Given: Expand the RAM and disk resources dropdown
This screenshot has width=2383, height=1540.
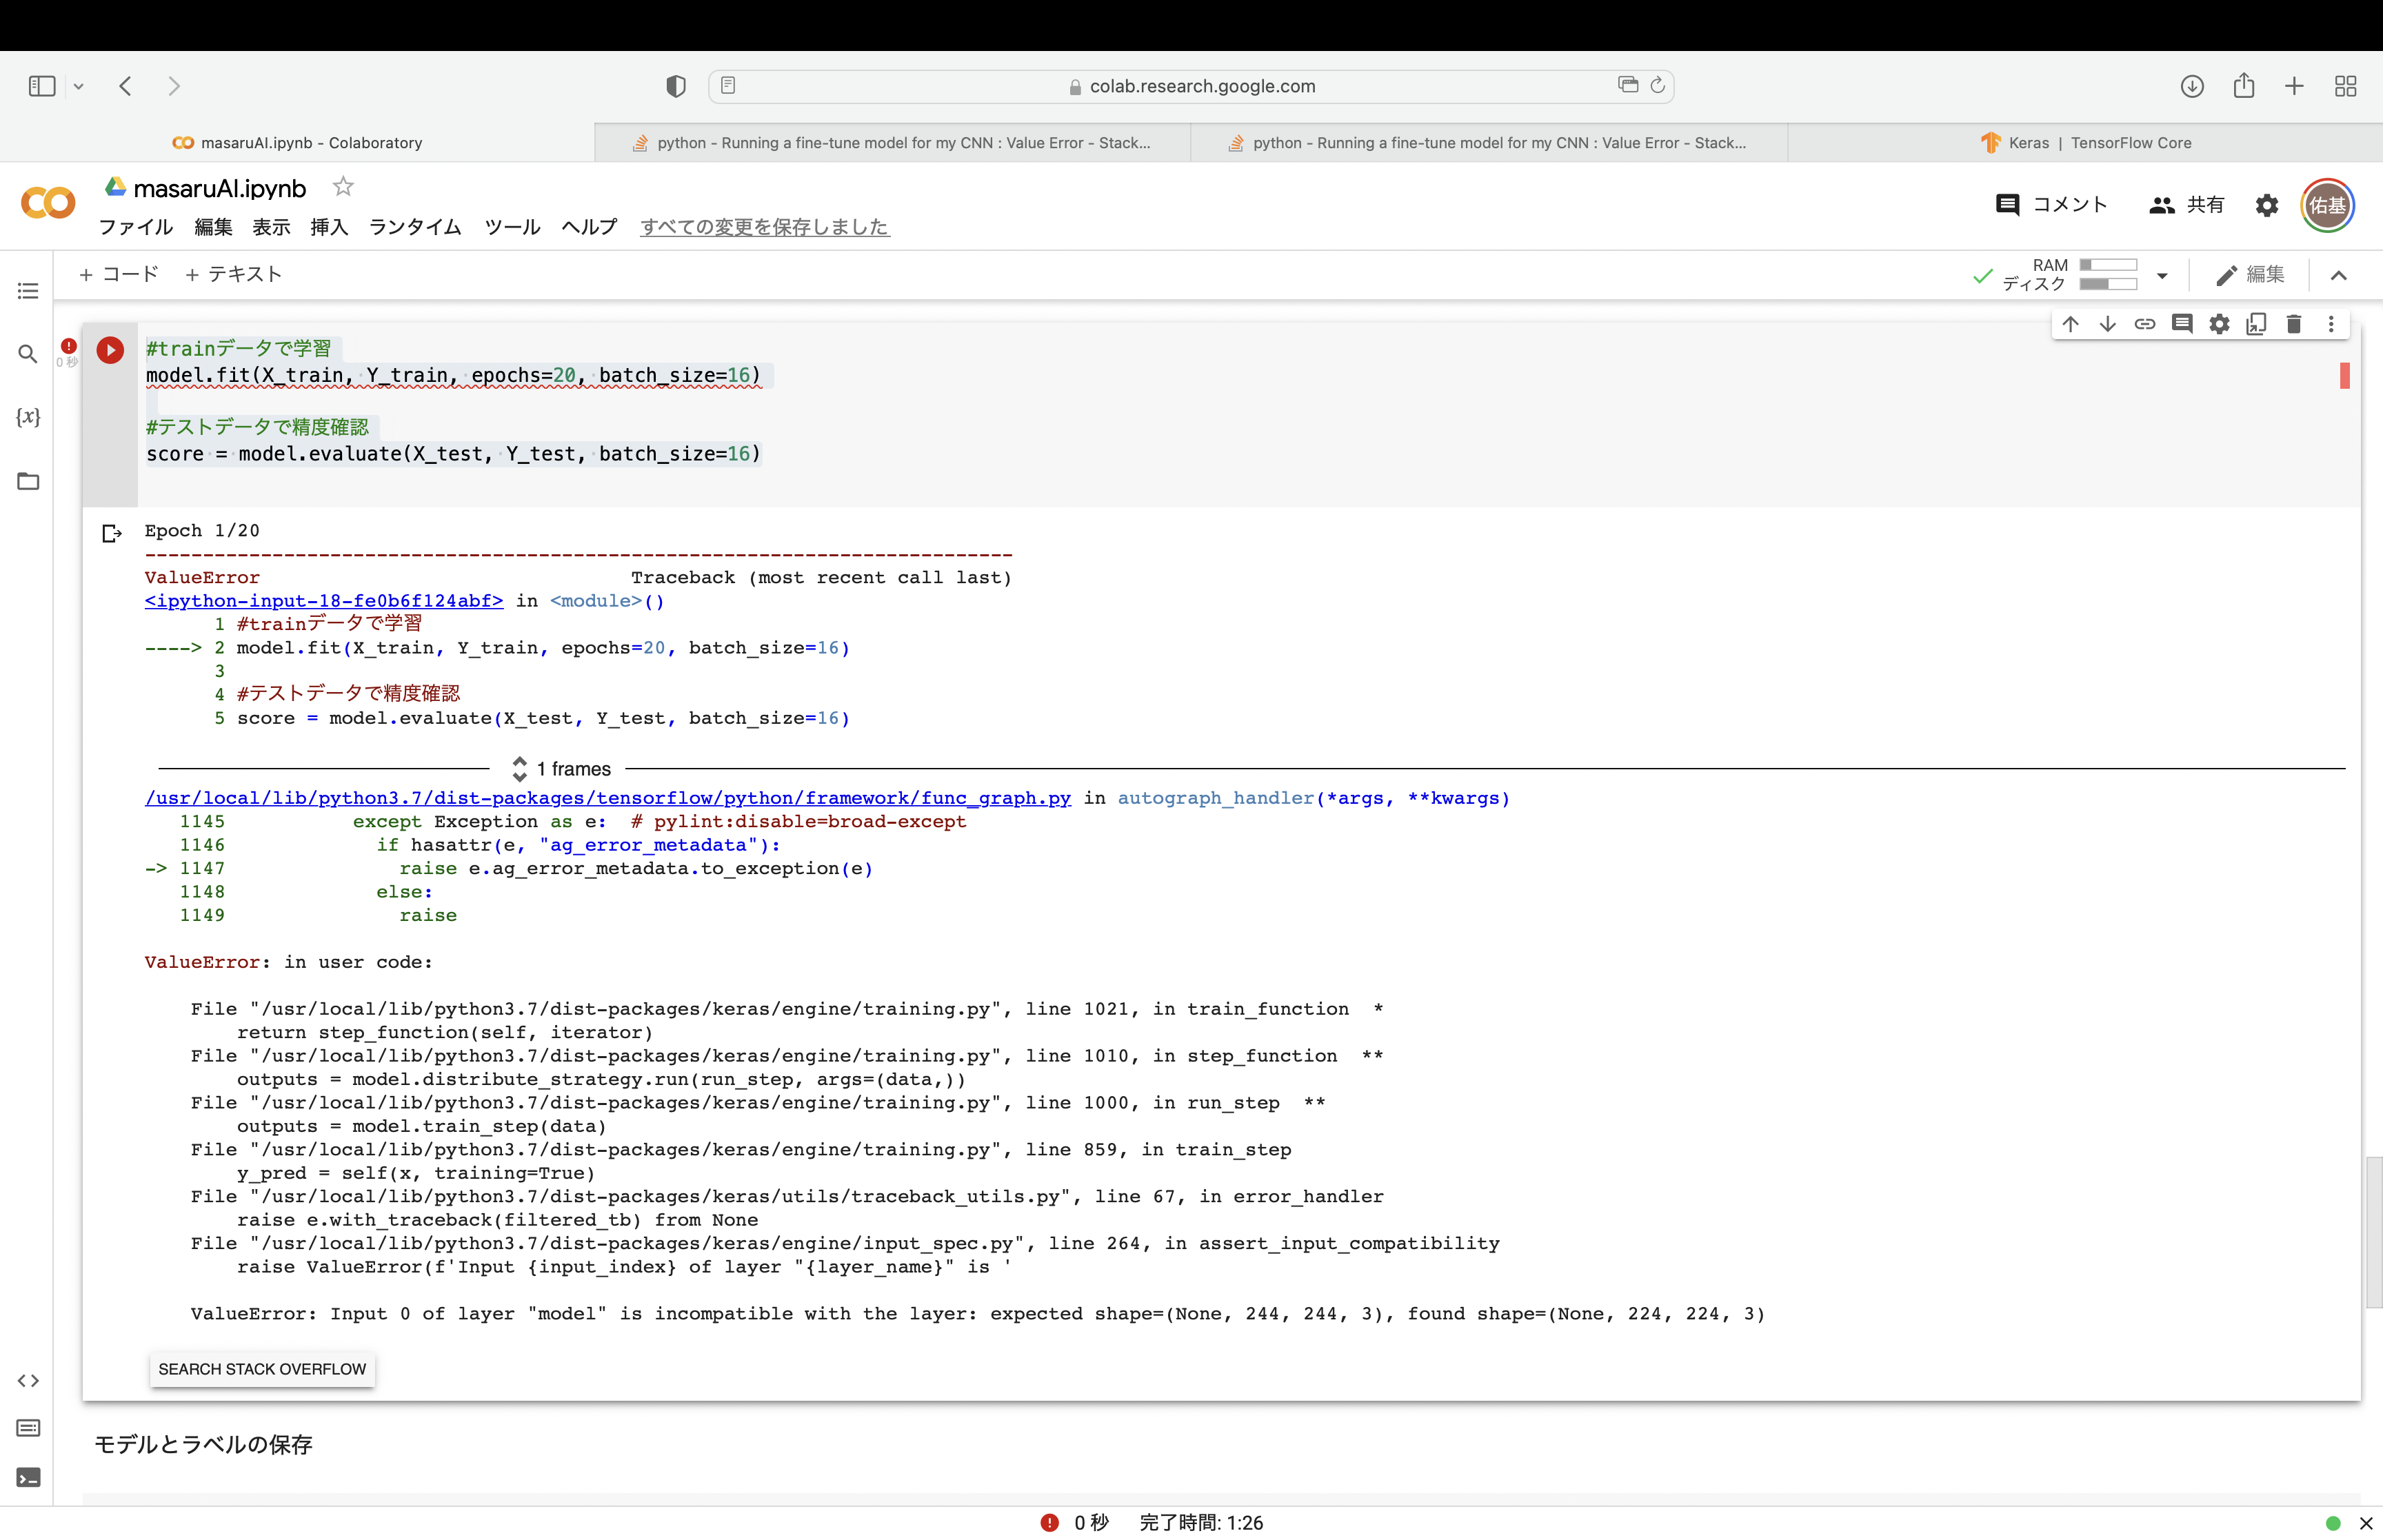Looking at the screenshot, I should pyautogui.click(x=2162, y=275).
